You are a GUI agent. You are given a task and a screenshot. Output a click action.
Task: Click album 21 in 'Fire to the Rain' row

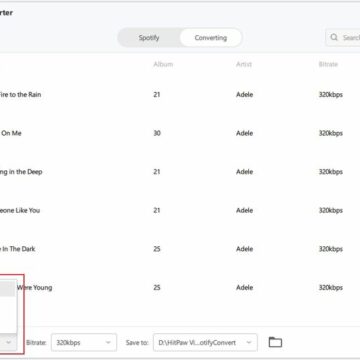[x=157, y=95]
